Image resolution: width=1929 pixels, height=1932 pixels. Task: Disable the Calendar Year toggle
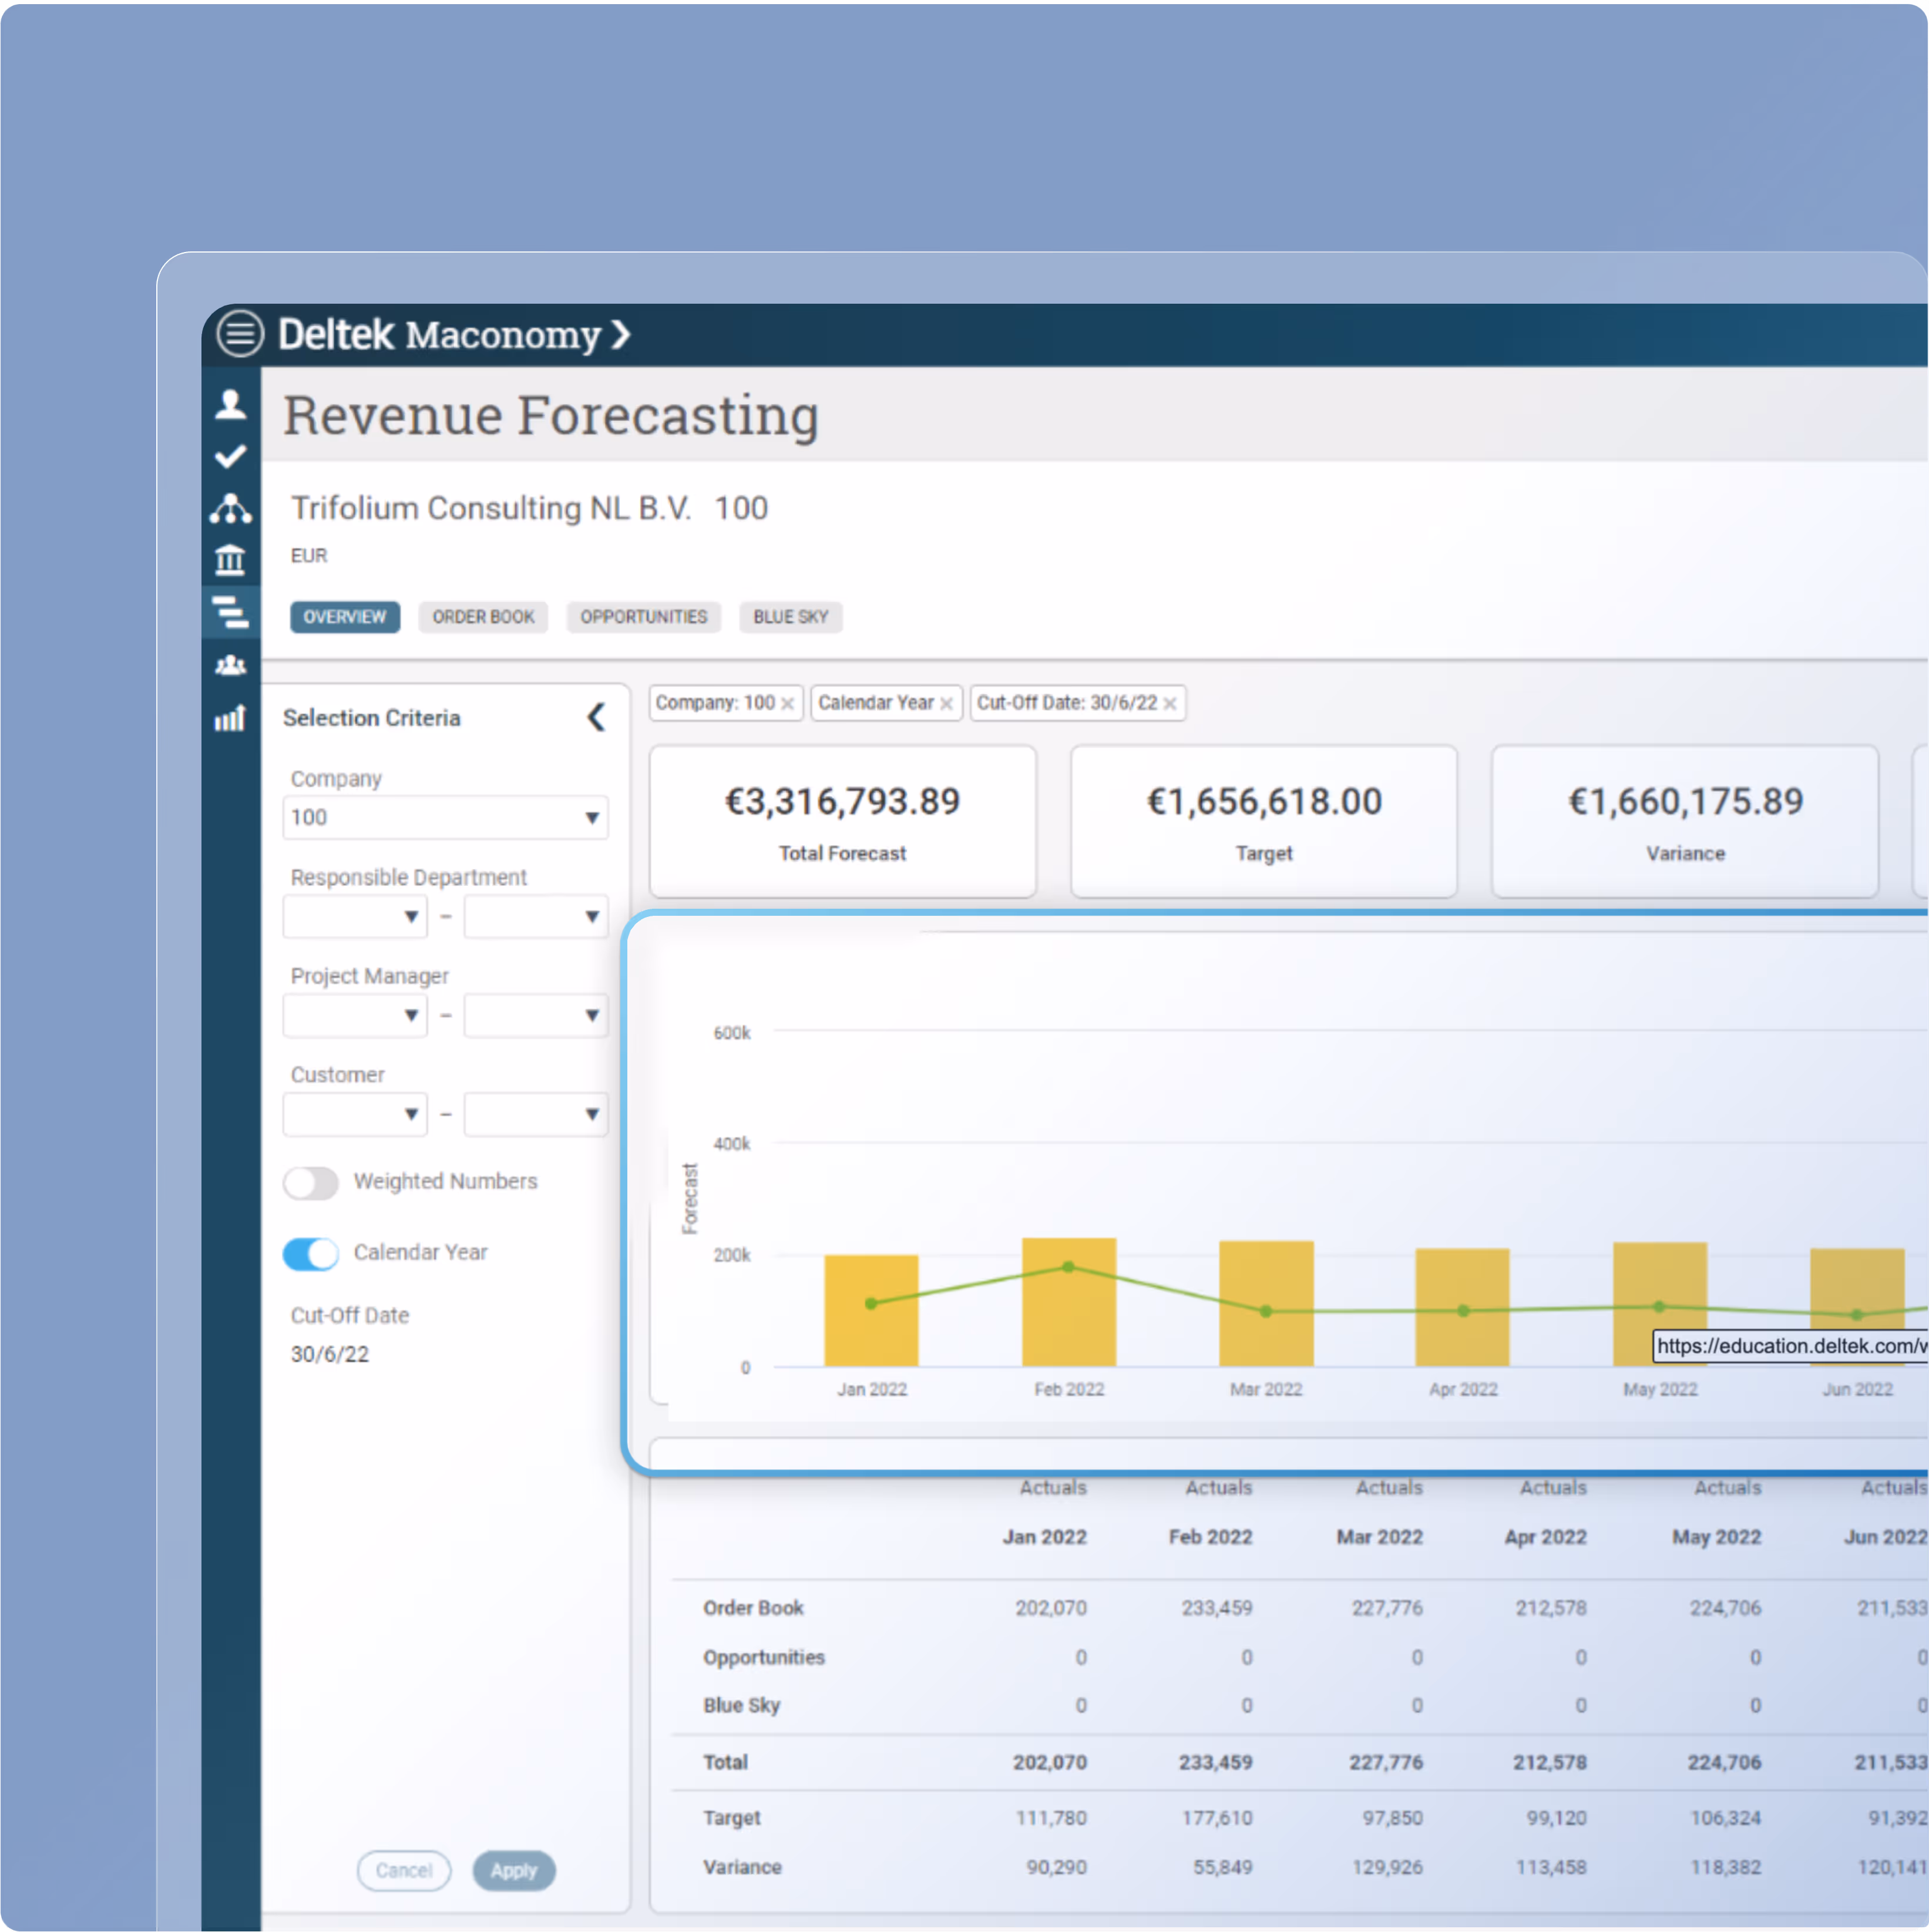pyautogui.click(x=311, y=1254)
